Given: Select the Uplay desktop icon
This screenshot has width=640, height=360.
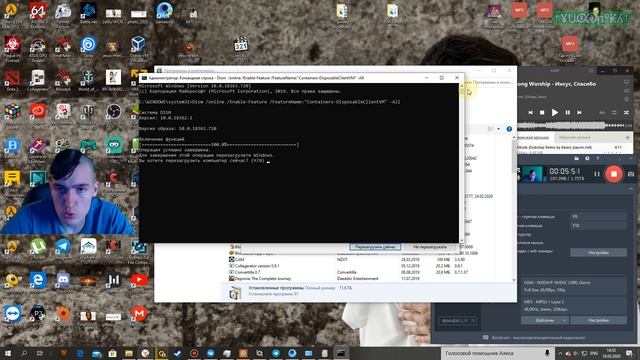Looking at the screenshot, I should [x=88, y=46].
